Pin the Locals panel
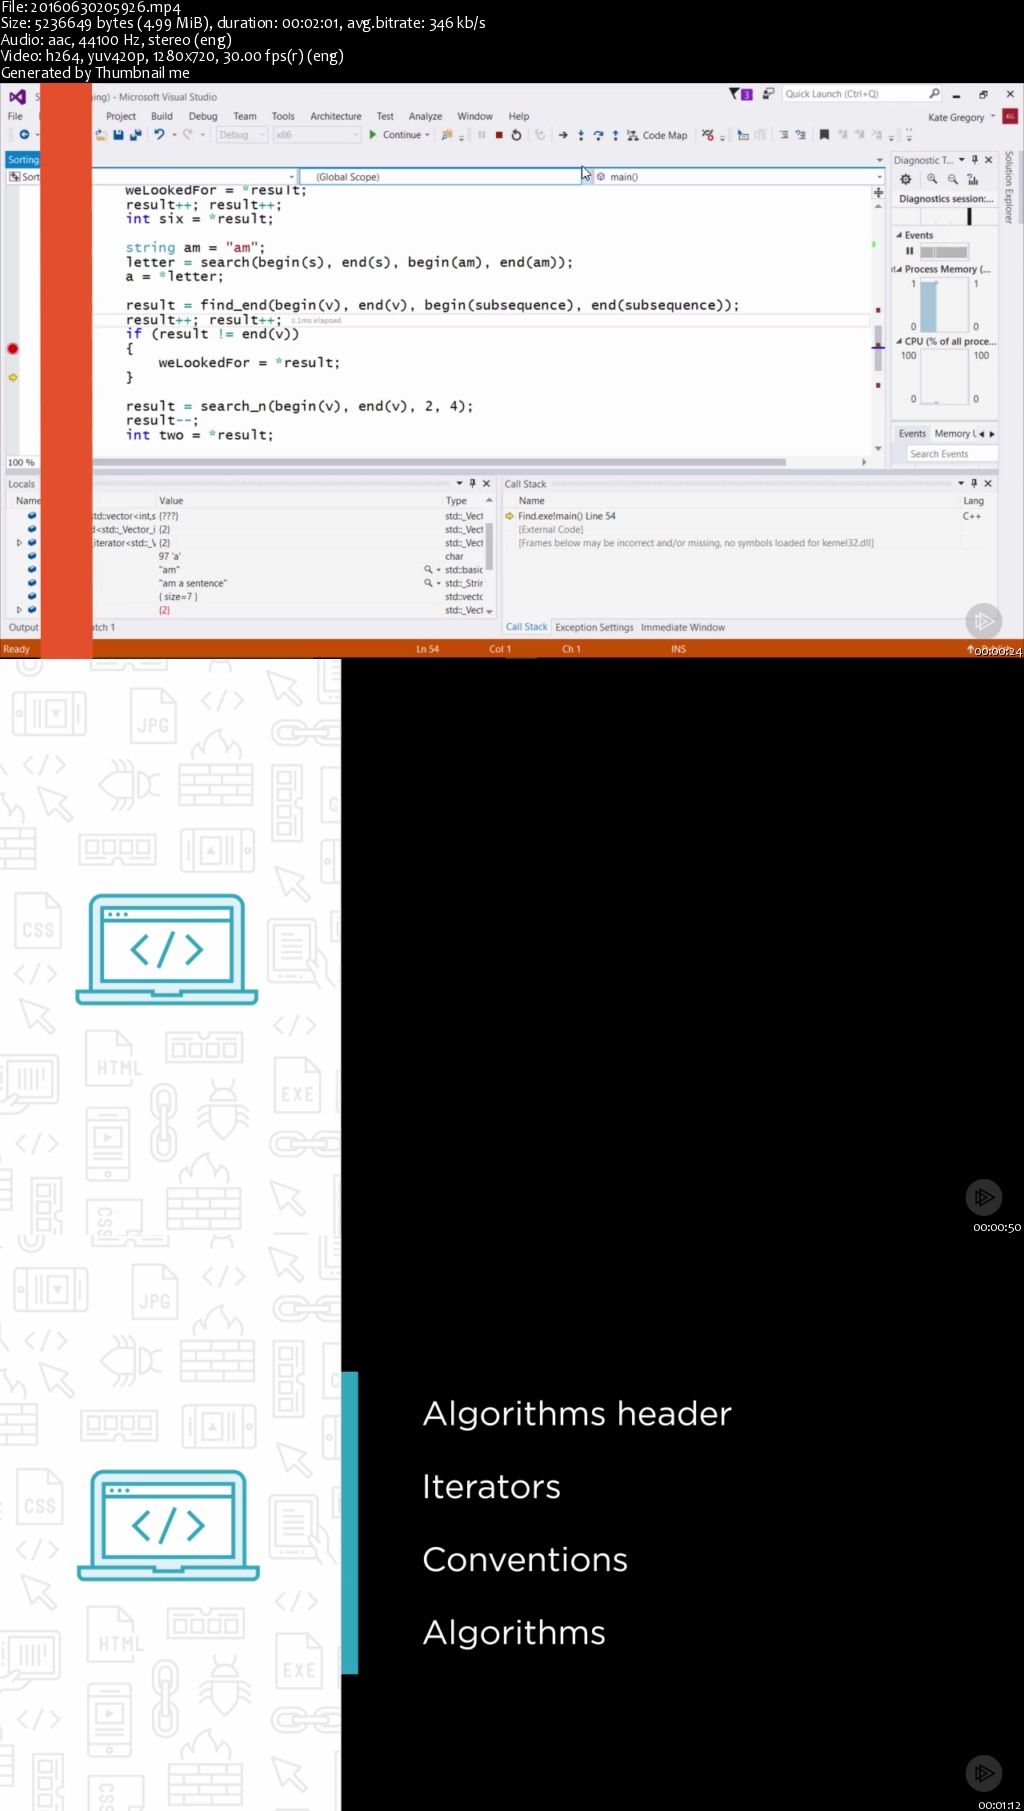The height and width of the screenshot is (1811, 1024). pos(473,483)
